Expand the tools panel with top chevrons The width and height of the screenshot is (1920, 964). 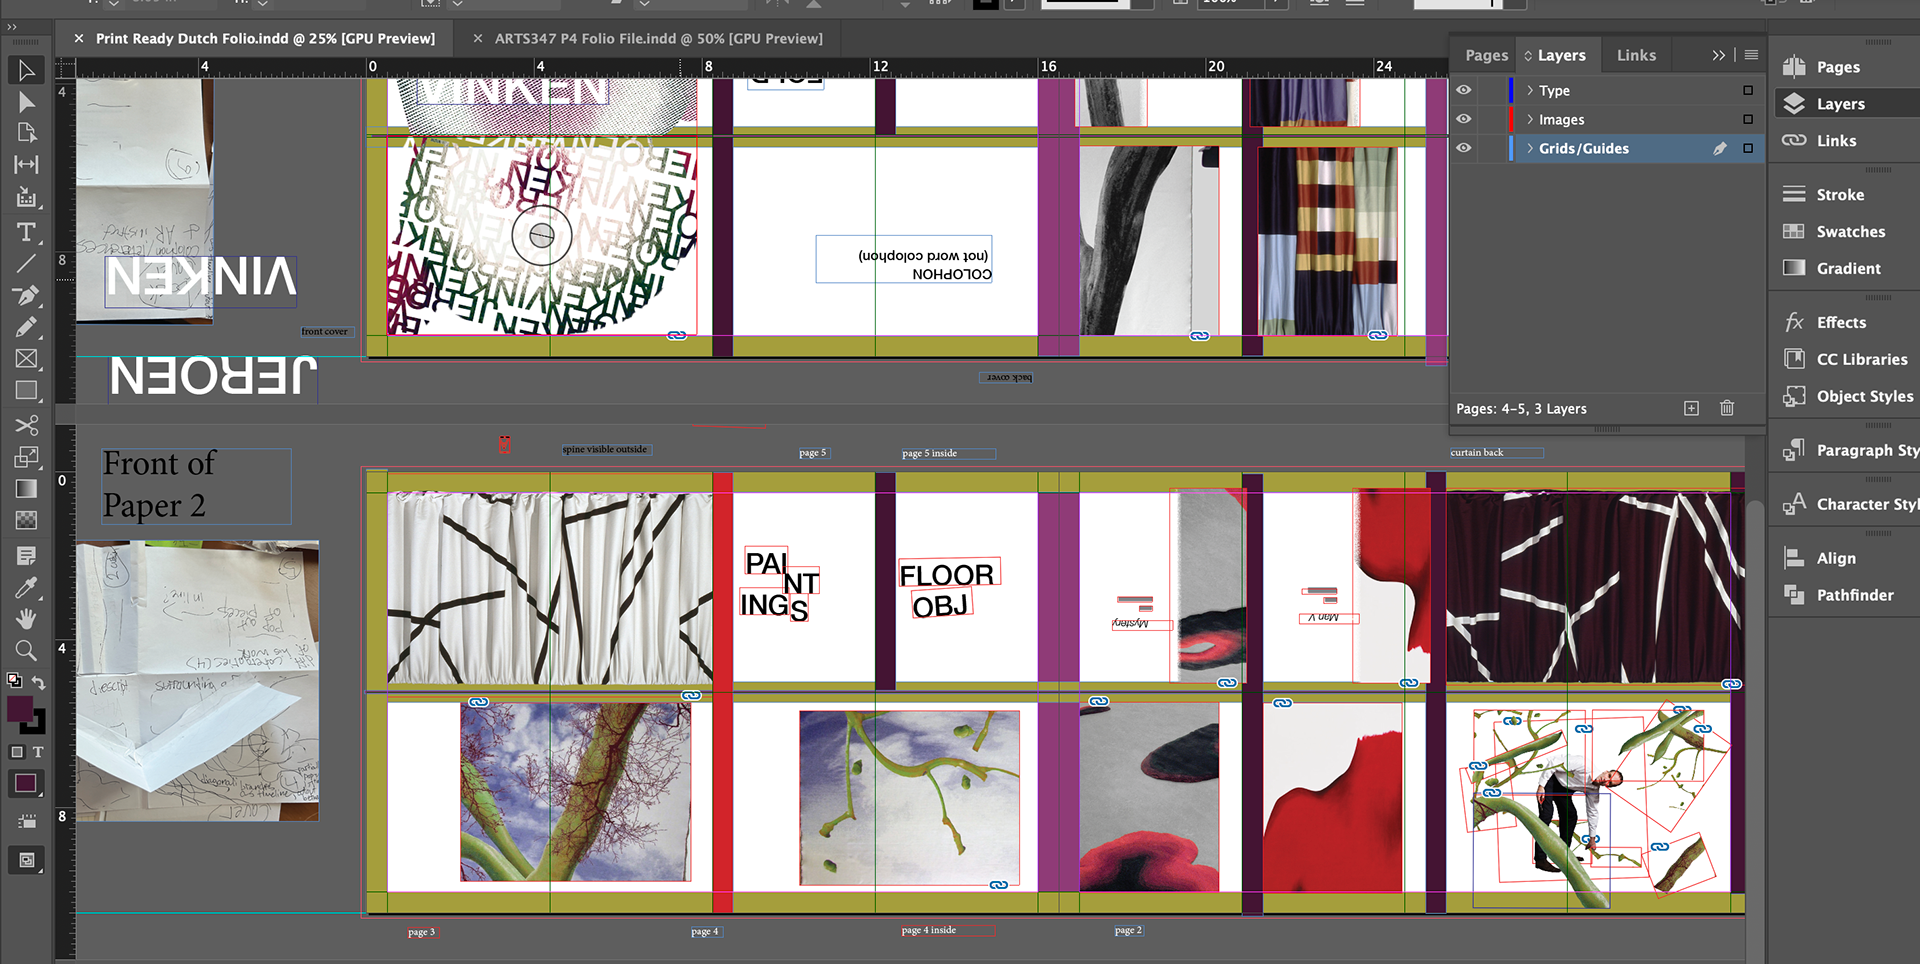12,27
